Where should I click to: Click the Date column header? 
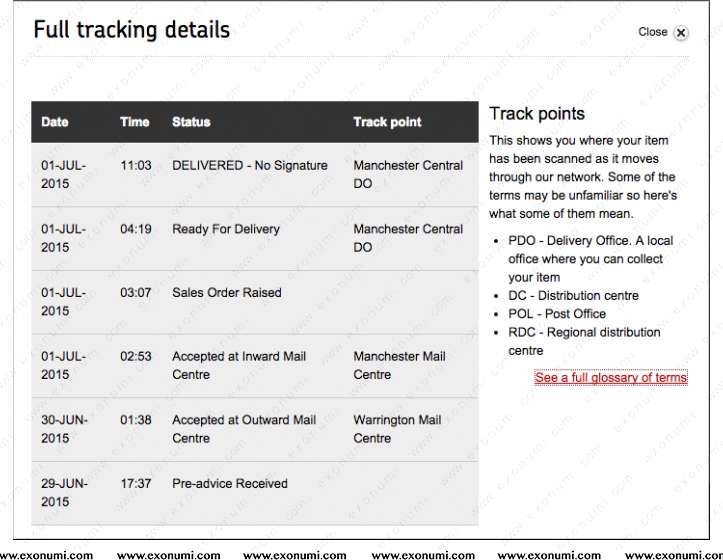(55, 122)
